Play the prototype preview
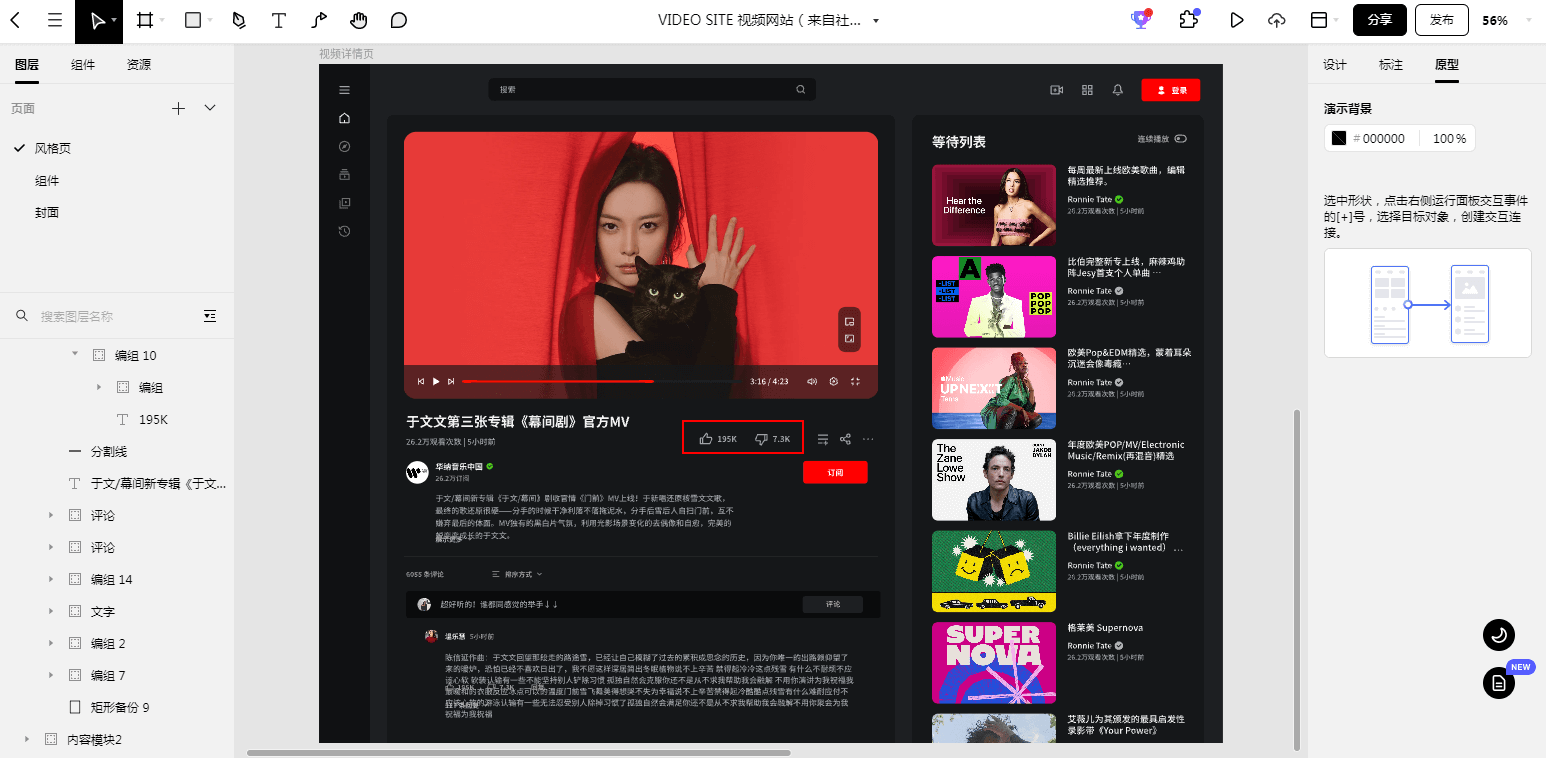This screenshot has width=1546, height=758. 1237,20
